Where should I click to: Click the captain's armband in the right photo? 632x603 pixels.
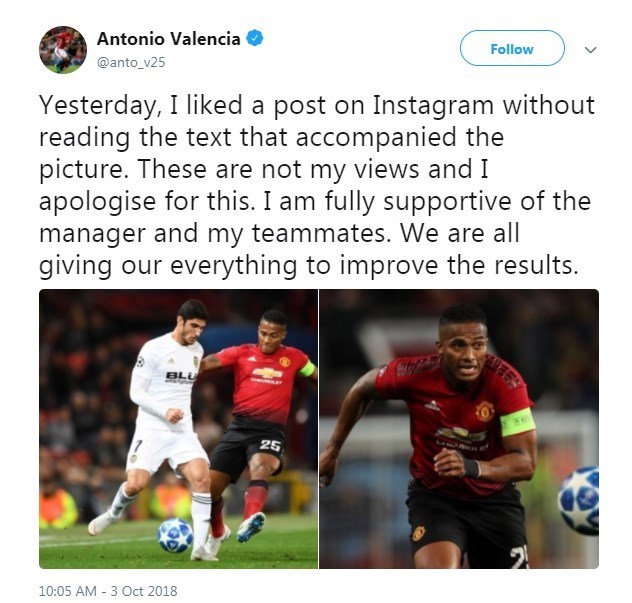tap(518, 422)
